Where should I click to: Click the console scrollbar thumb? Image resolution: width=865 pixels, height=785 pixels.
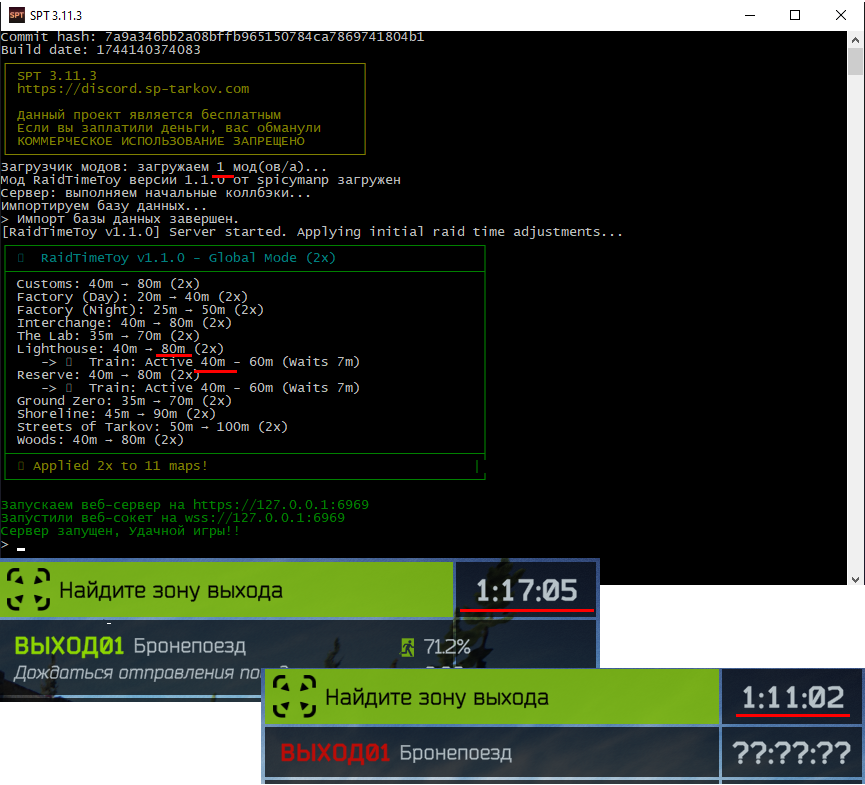coord(855,61)
